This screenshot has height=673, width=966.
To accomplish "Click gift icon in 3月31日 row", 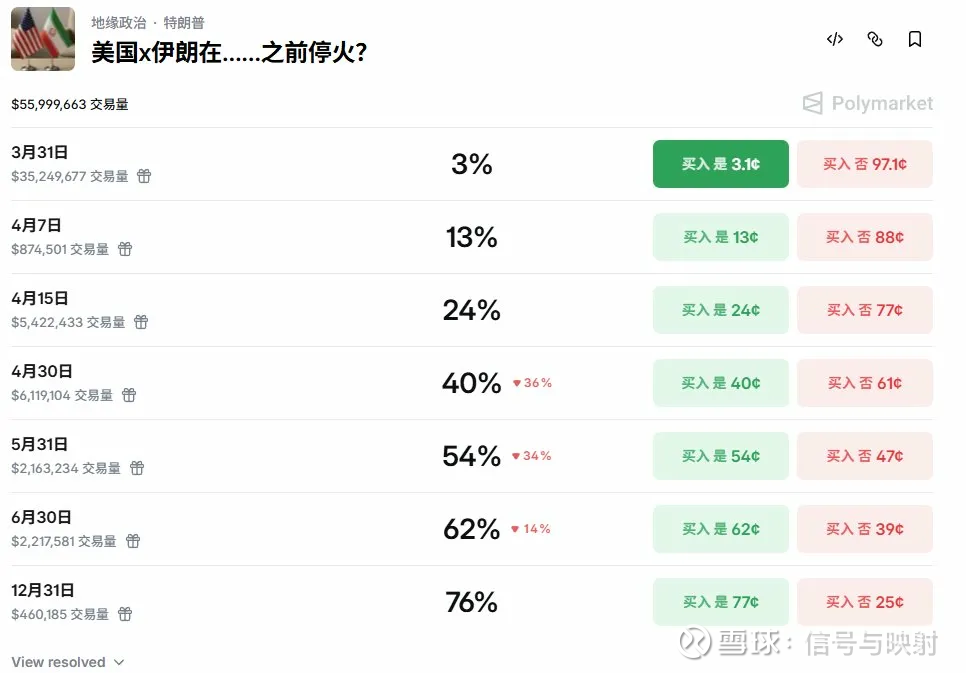I will click(144, 176).
